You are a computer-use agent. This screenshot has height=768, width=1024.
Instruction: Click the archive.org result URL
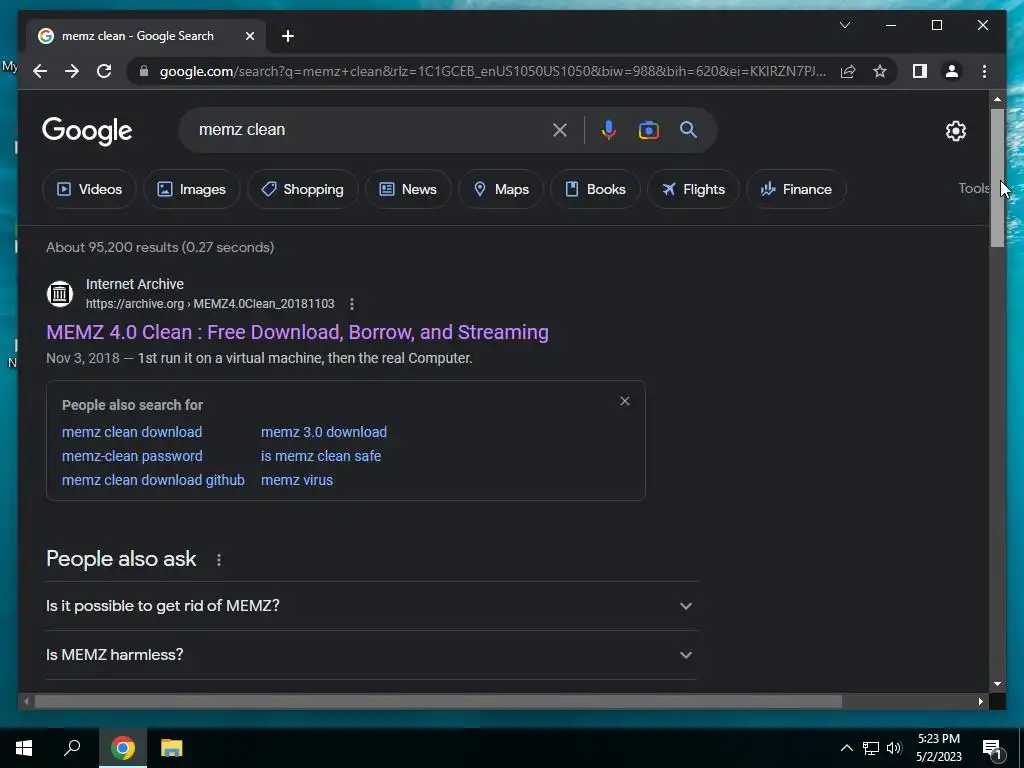coord(210,304)
